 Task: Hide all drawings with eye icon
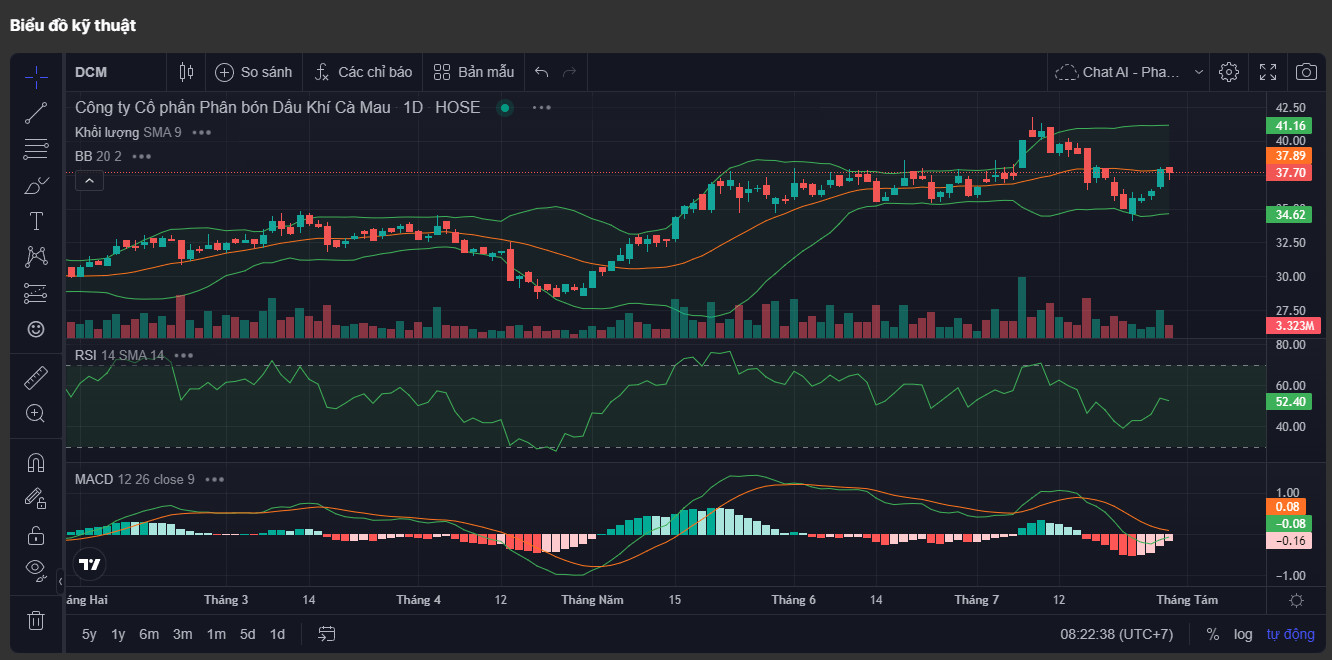point(36,570)
